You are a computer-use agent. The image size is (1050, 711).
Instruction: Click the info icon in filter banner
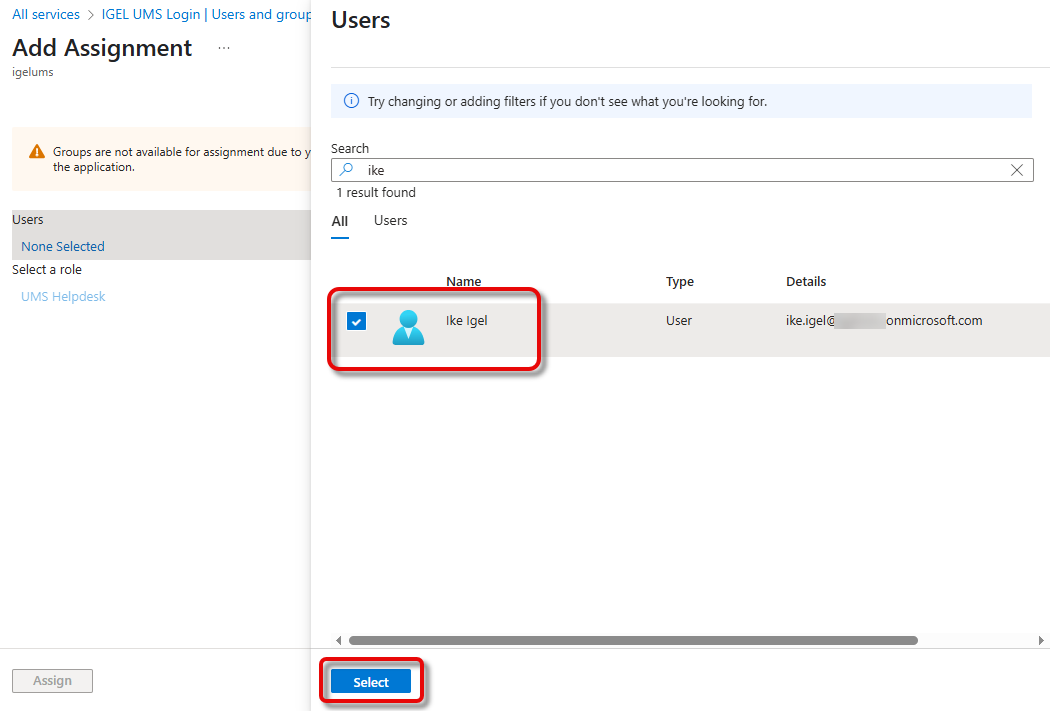tap(351, 101)
